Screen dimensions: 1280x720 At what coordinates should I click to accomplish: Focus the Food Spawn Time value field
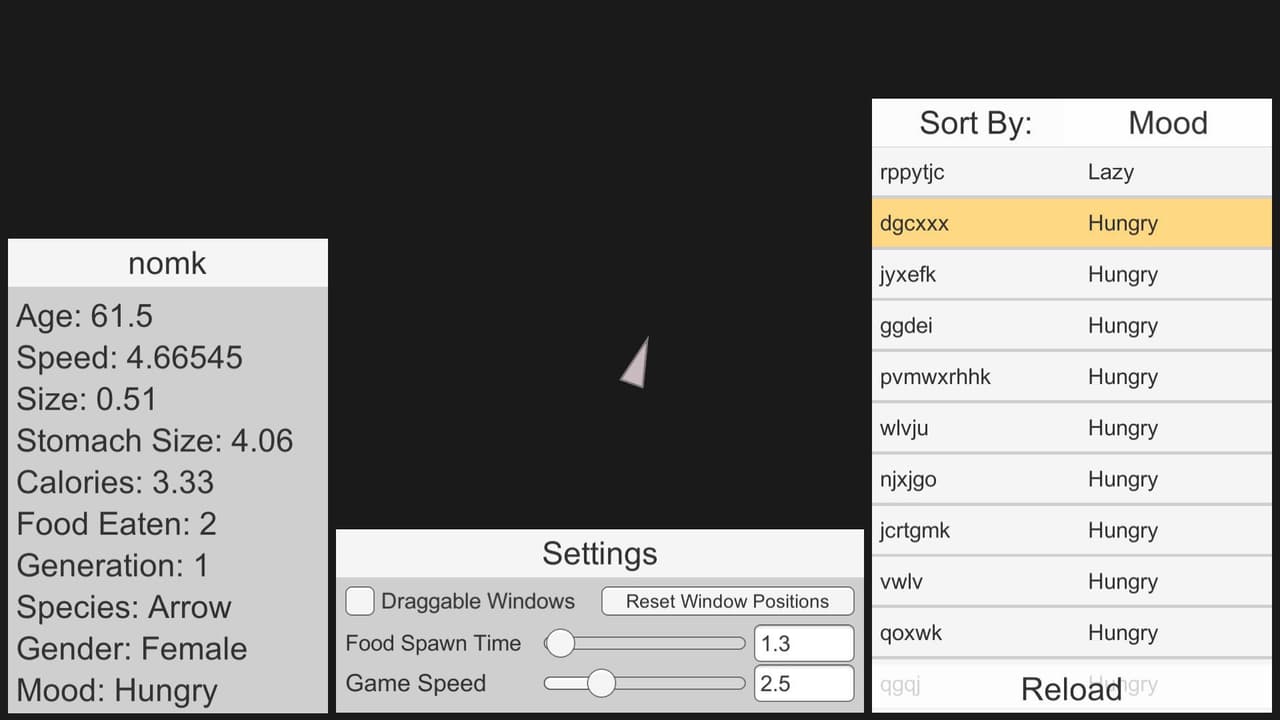pos(804,643)
